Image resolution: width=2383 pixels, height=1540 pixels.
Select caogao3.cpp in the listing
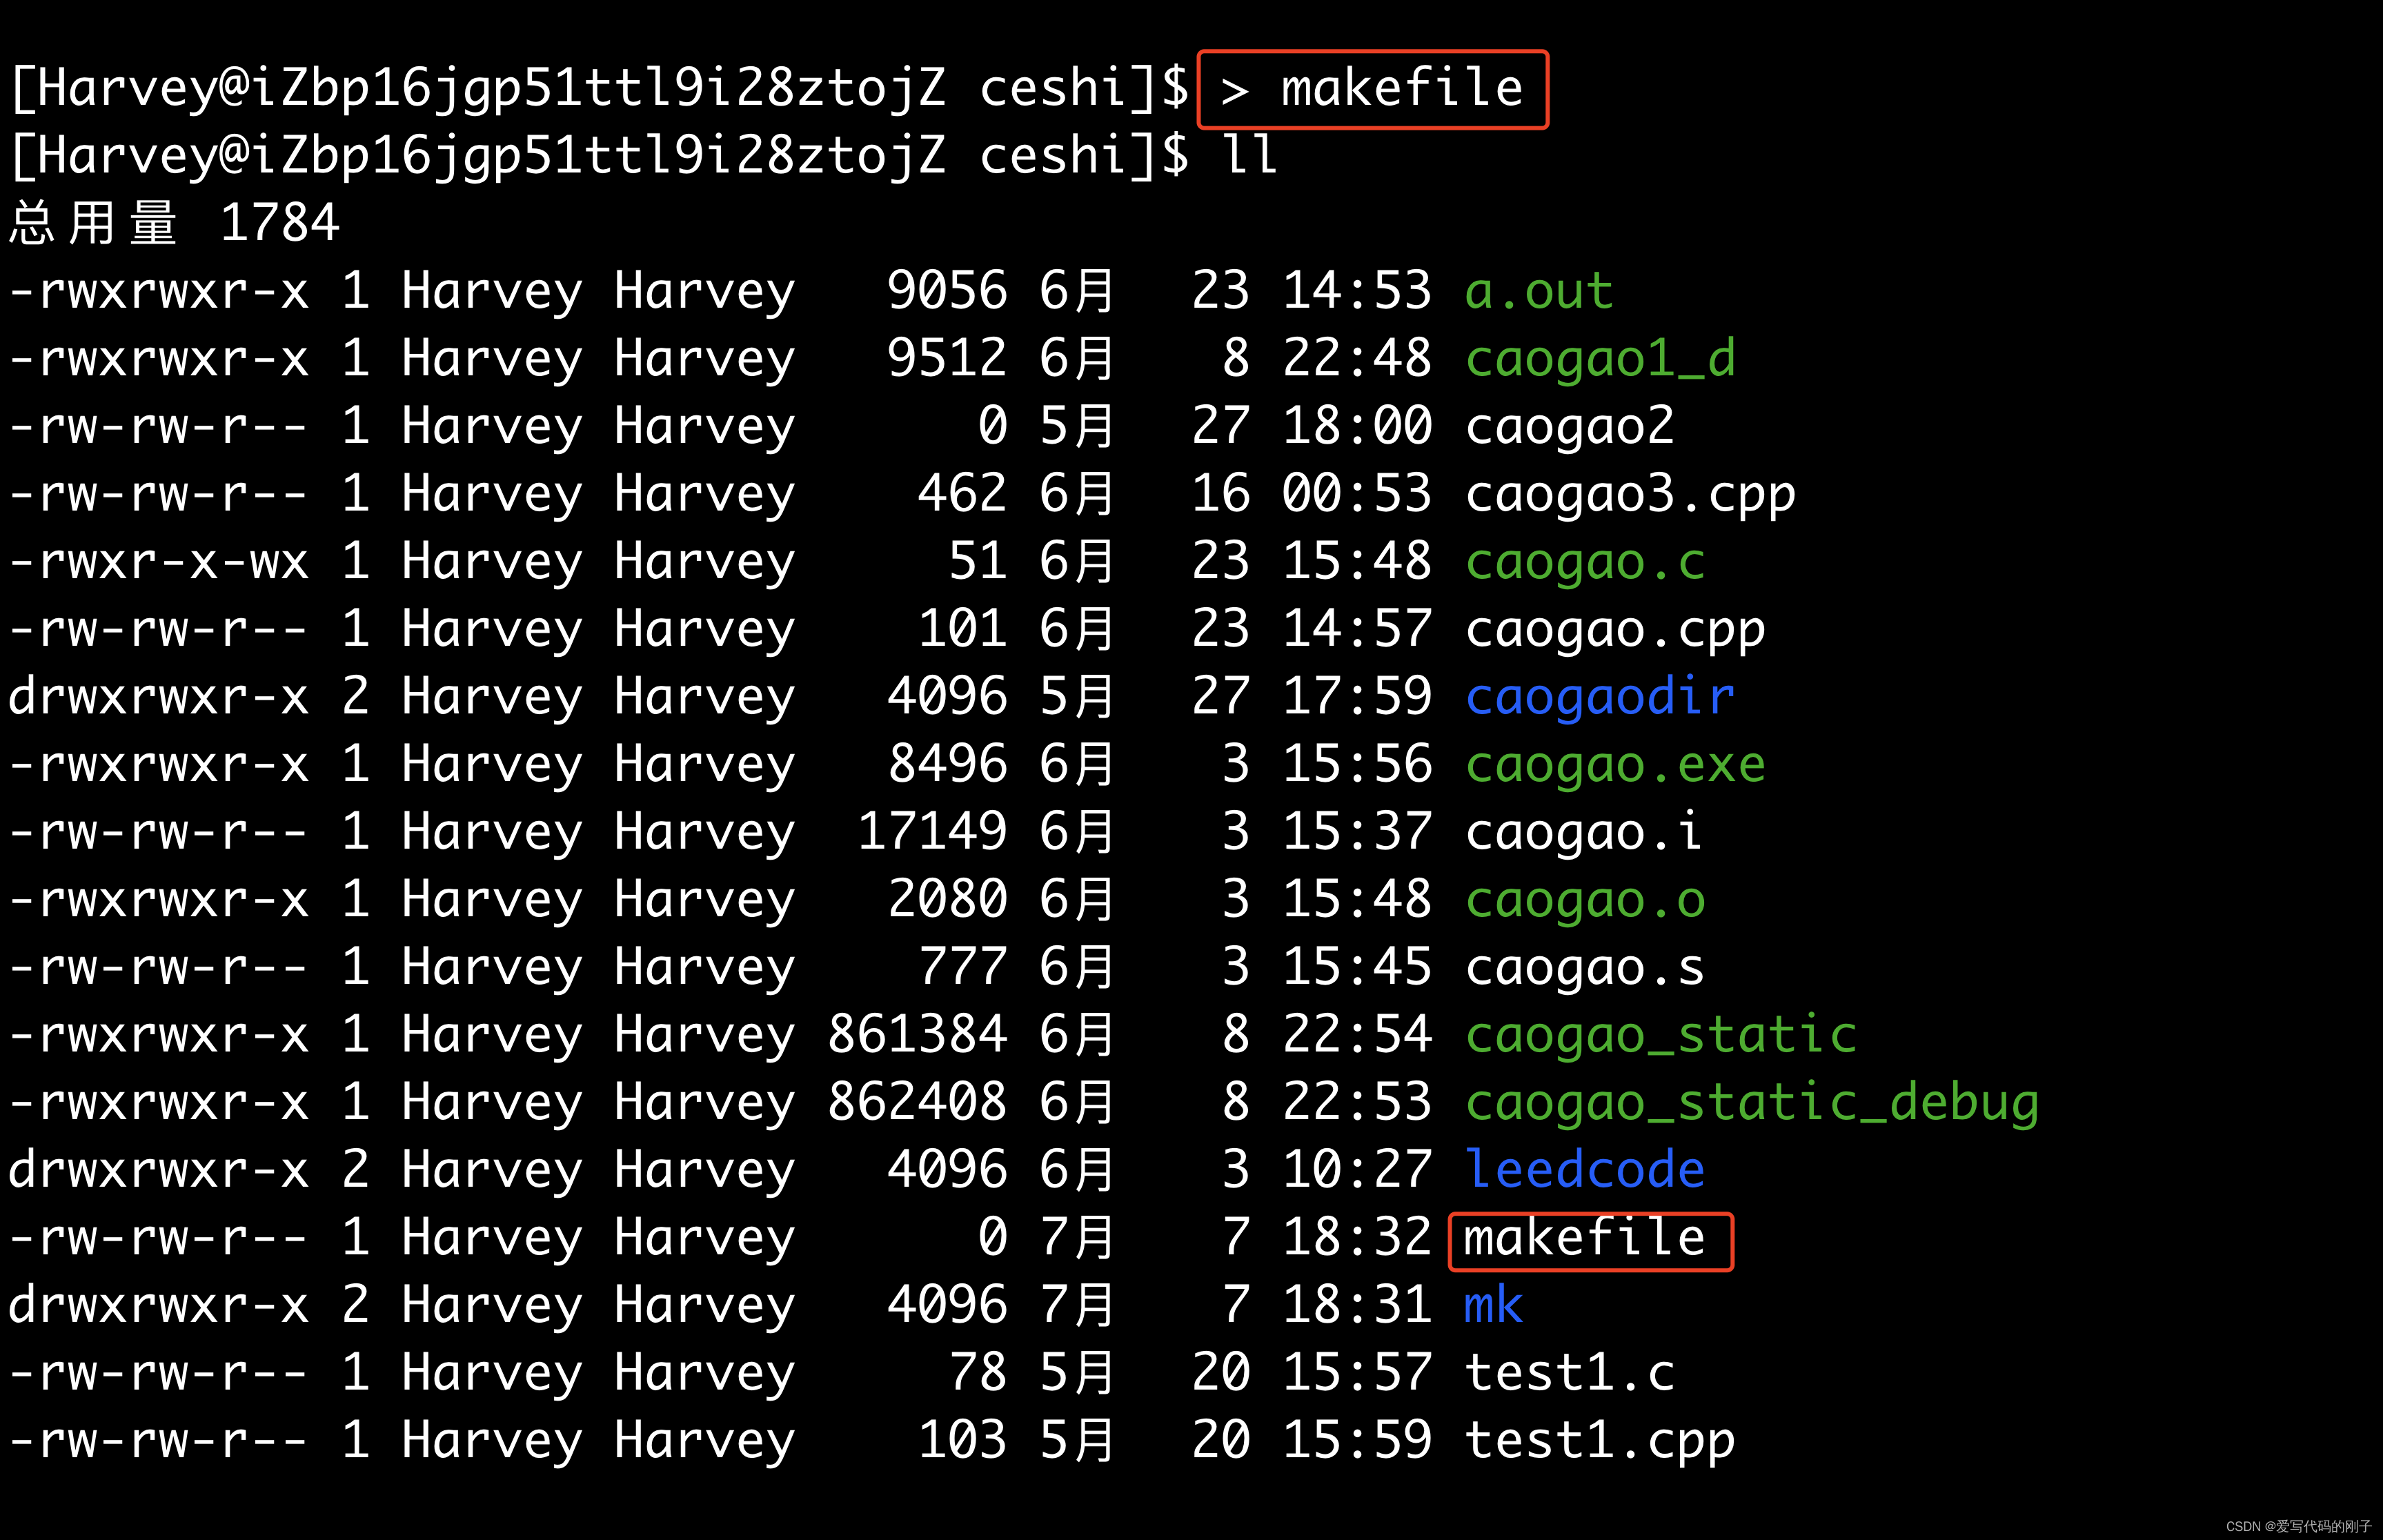click(x=1630, y=494)
